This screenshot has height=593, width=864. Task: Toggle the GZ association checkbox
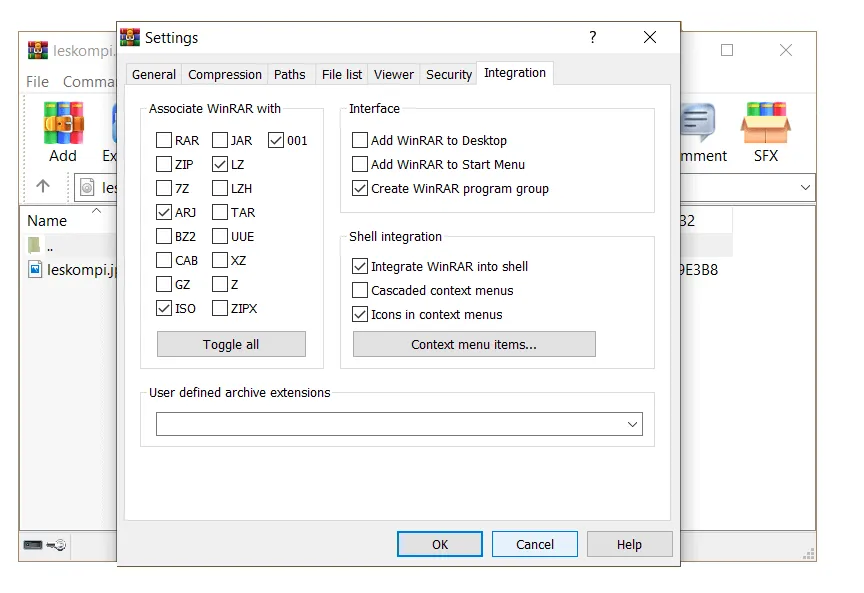[164, 284]
